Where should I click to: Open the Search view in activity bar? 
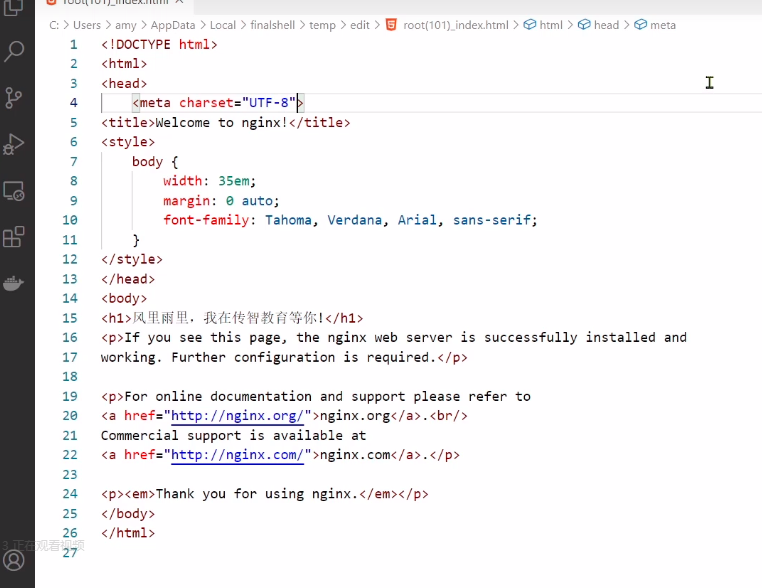[x=14, y=51]
